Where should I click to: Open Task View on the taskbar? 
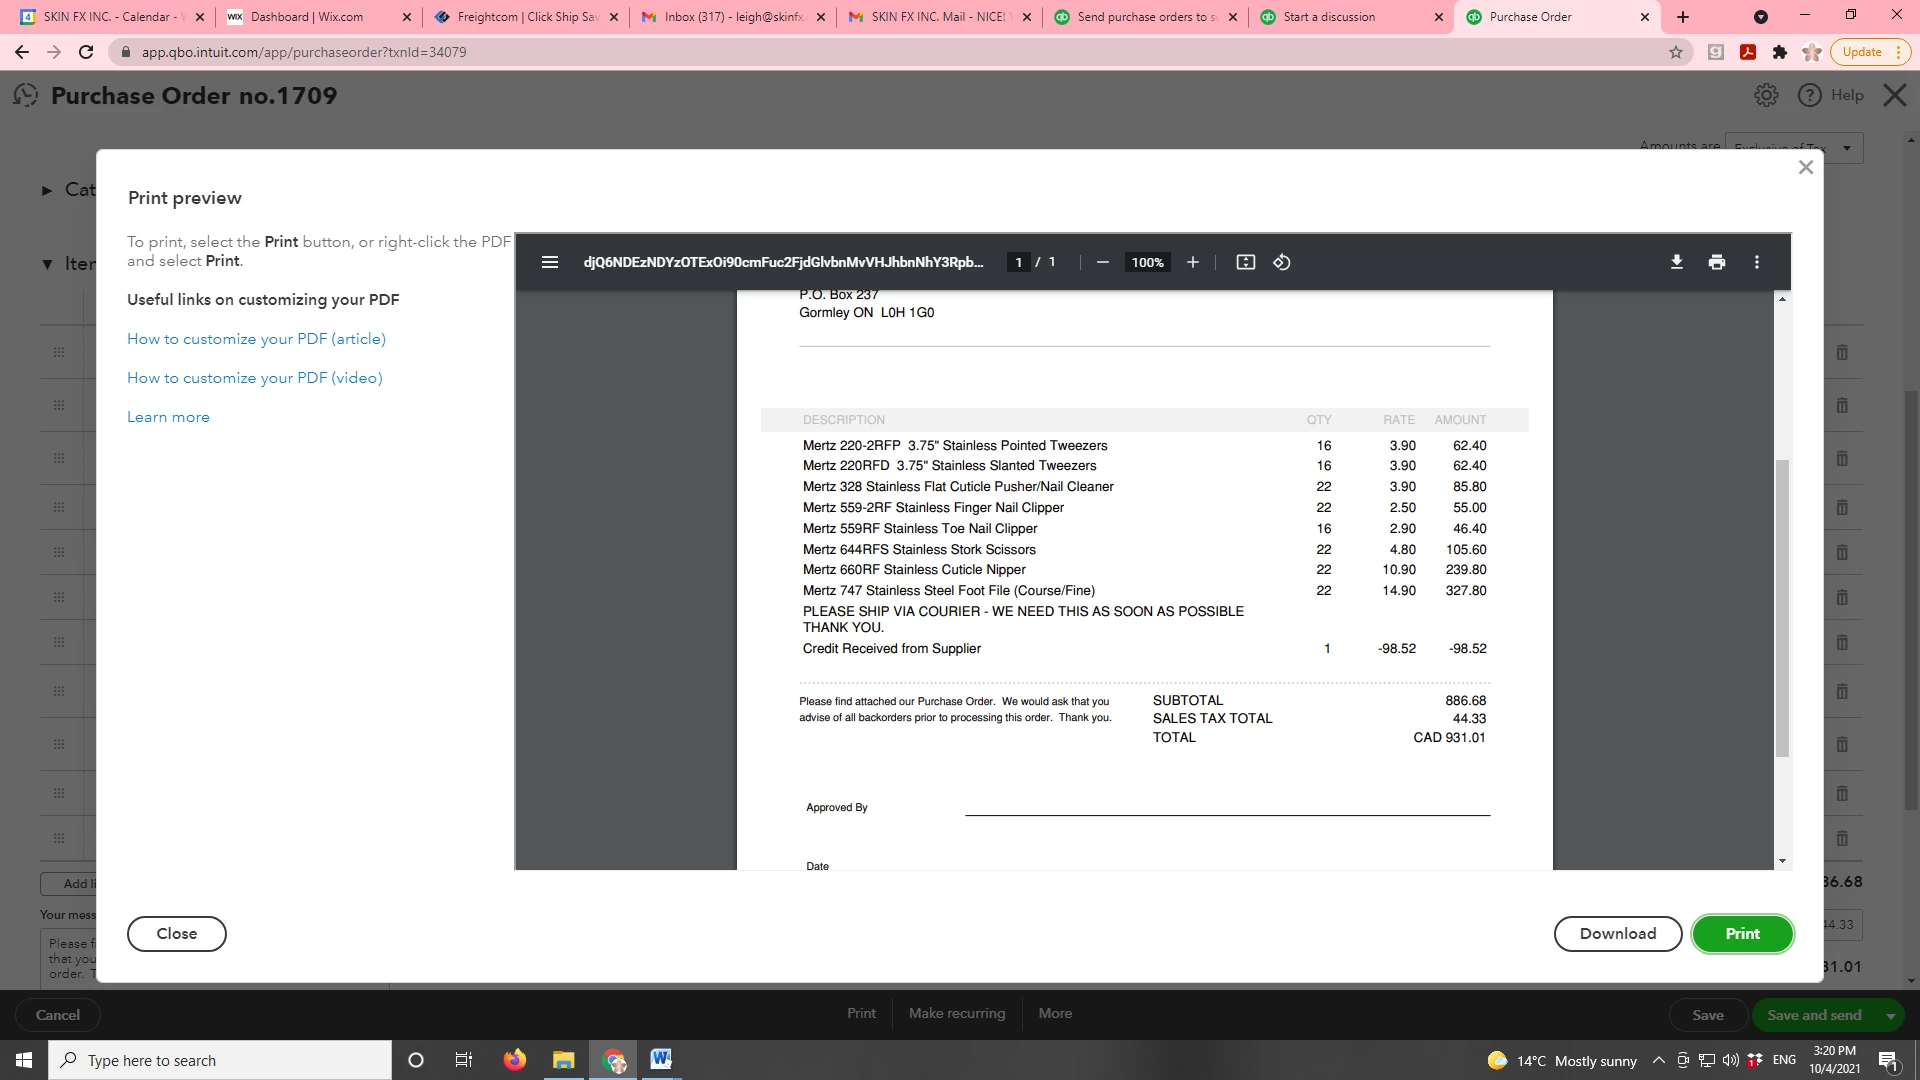pos(464,1060)
